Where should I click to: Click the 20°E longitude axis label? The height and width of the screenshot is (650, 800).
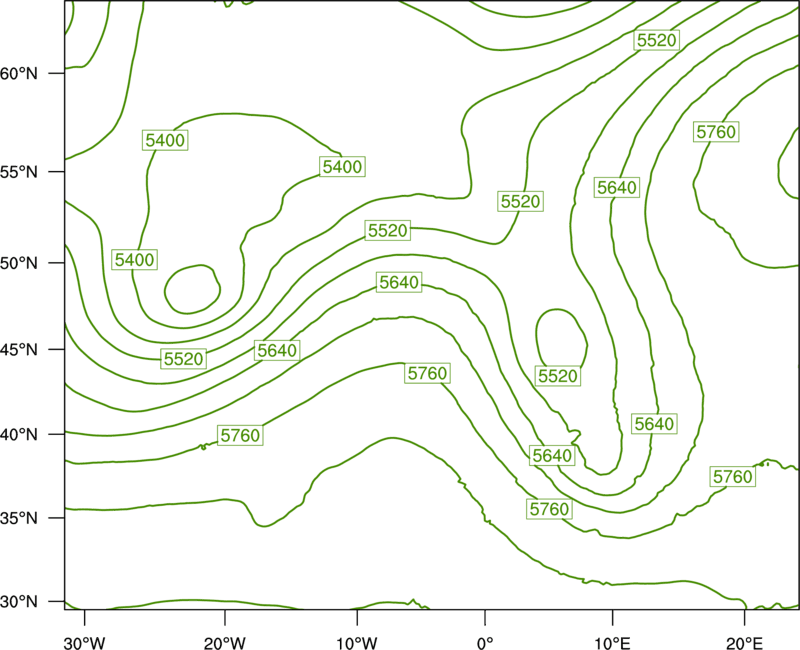[x=745, y=643]
